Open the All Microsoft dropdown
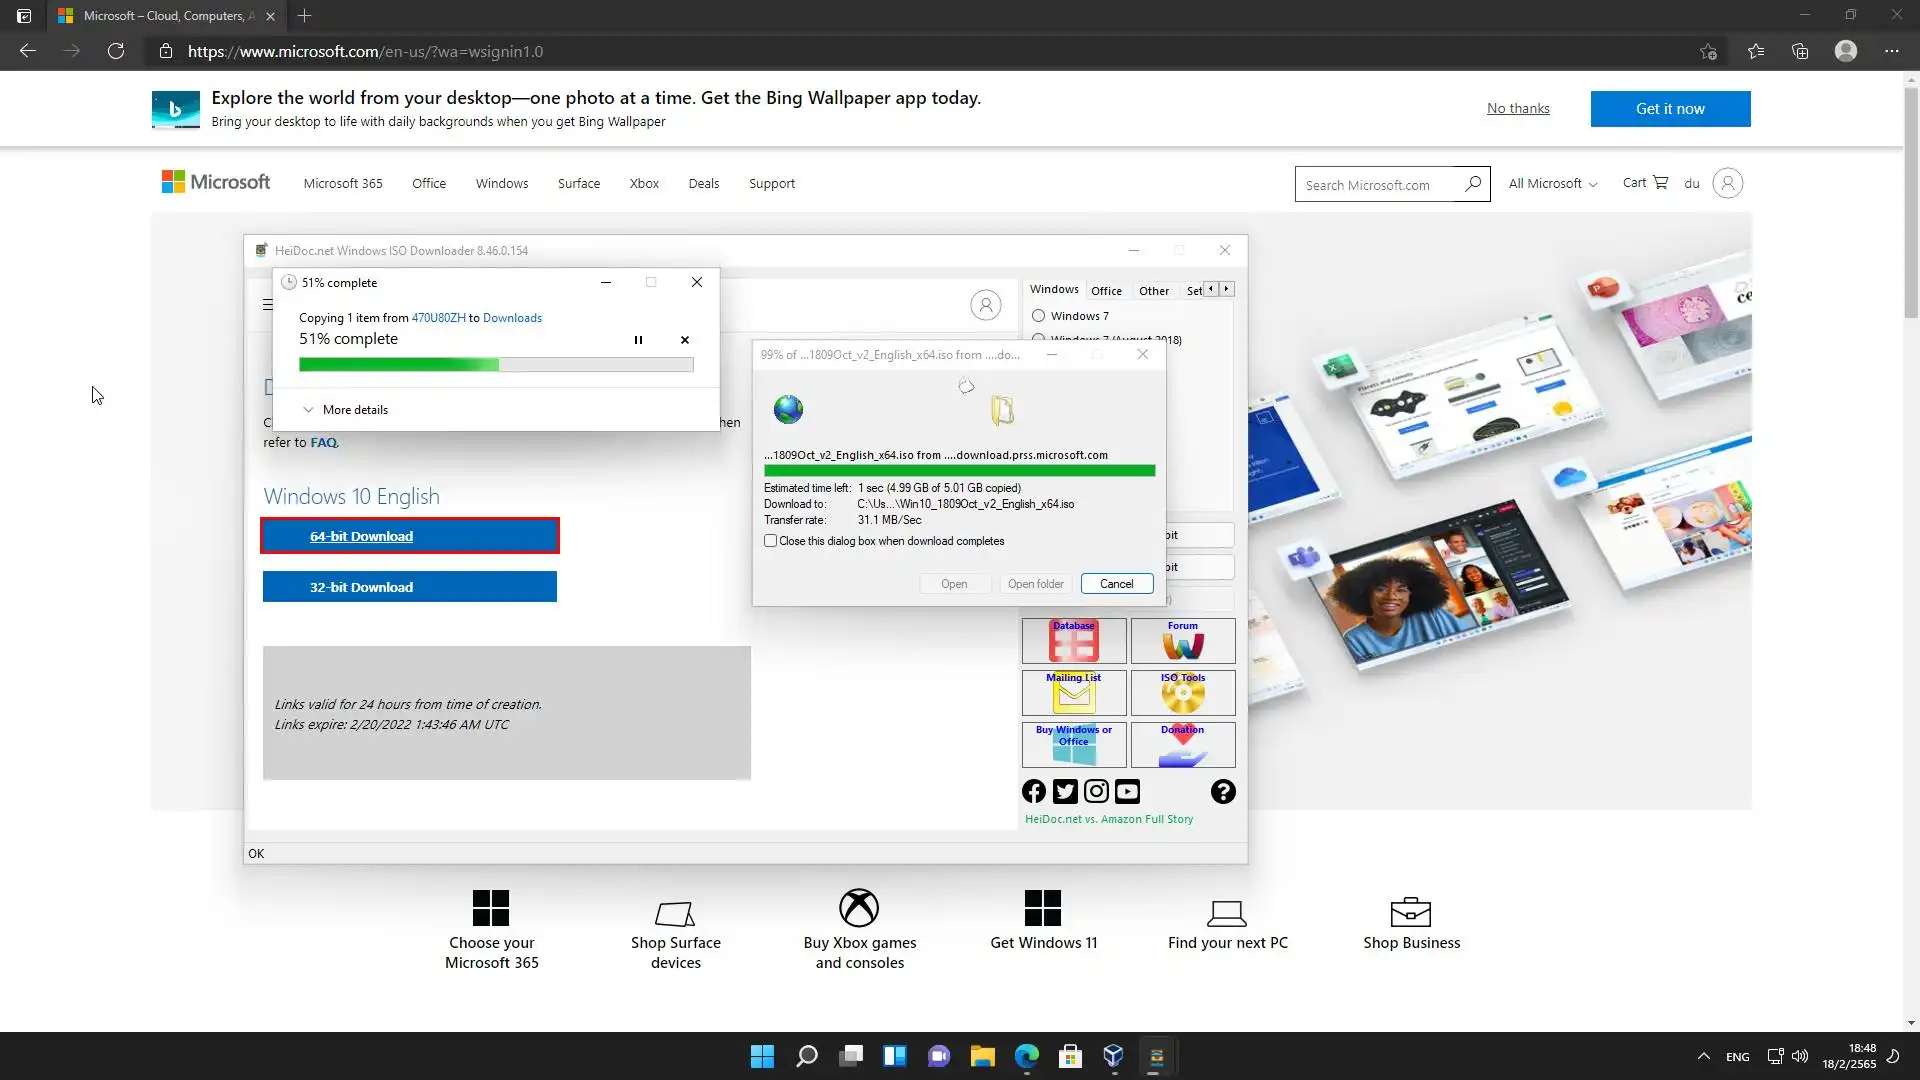 click(1552, 184)
